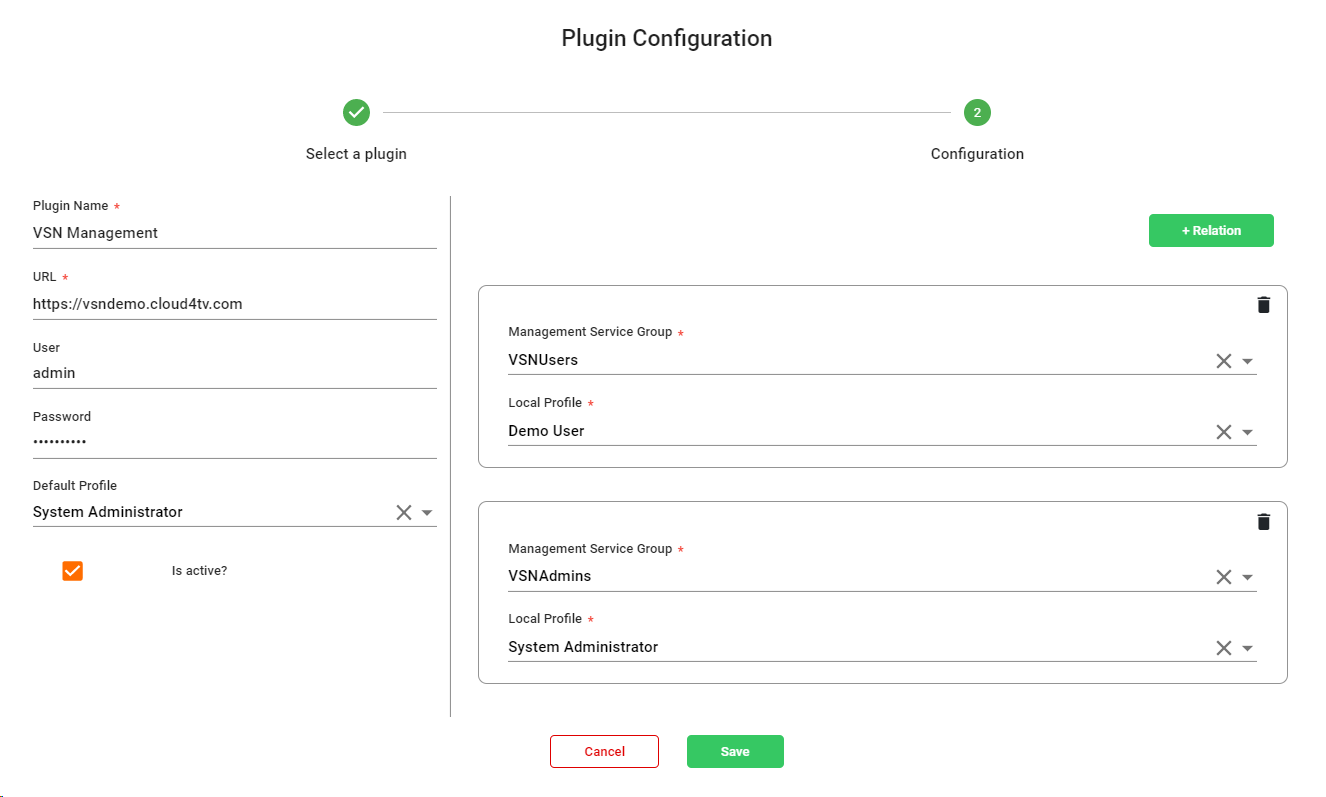This screenshot has width=1326, height=797.
Task: Open the Demo User local profile dropdown
Action: pos(1247,432)
